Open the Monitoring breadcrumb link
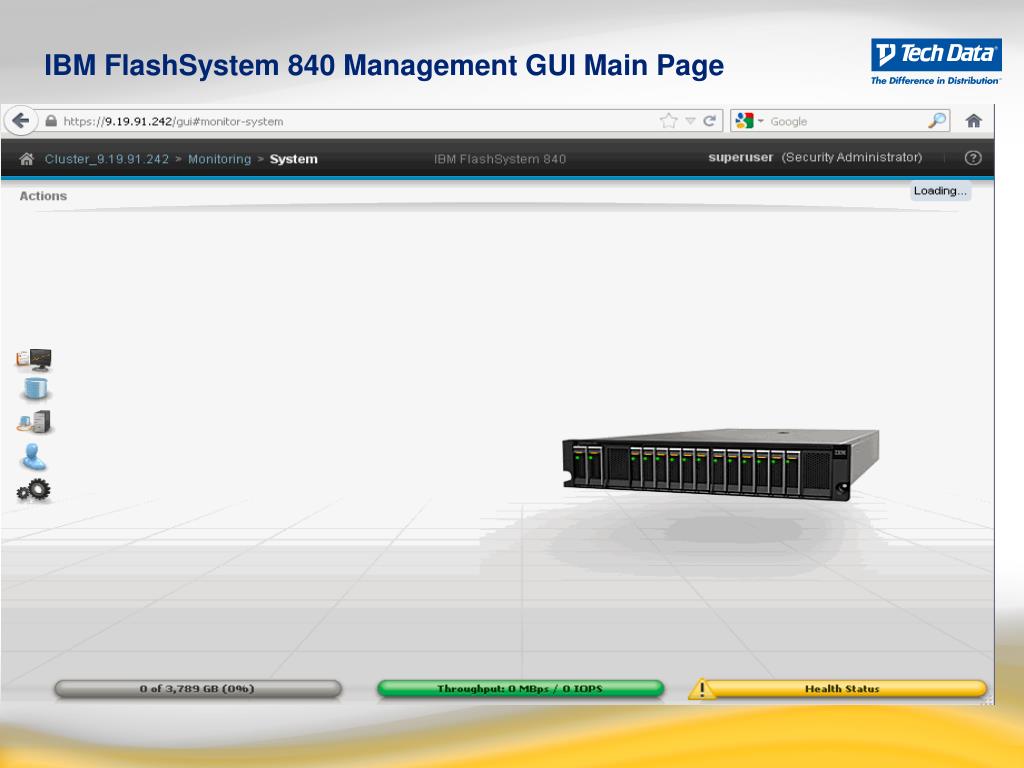 point(219,159)
